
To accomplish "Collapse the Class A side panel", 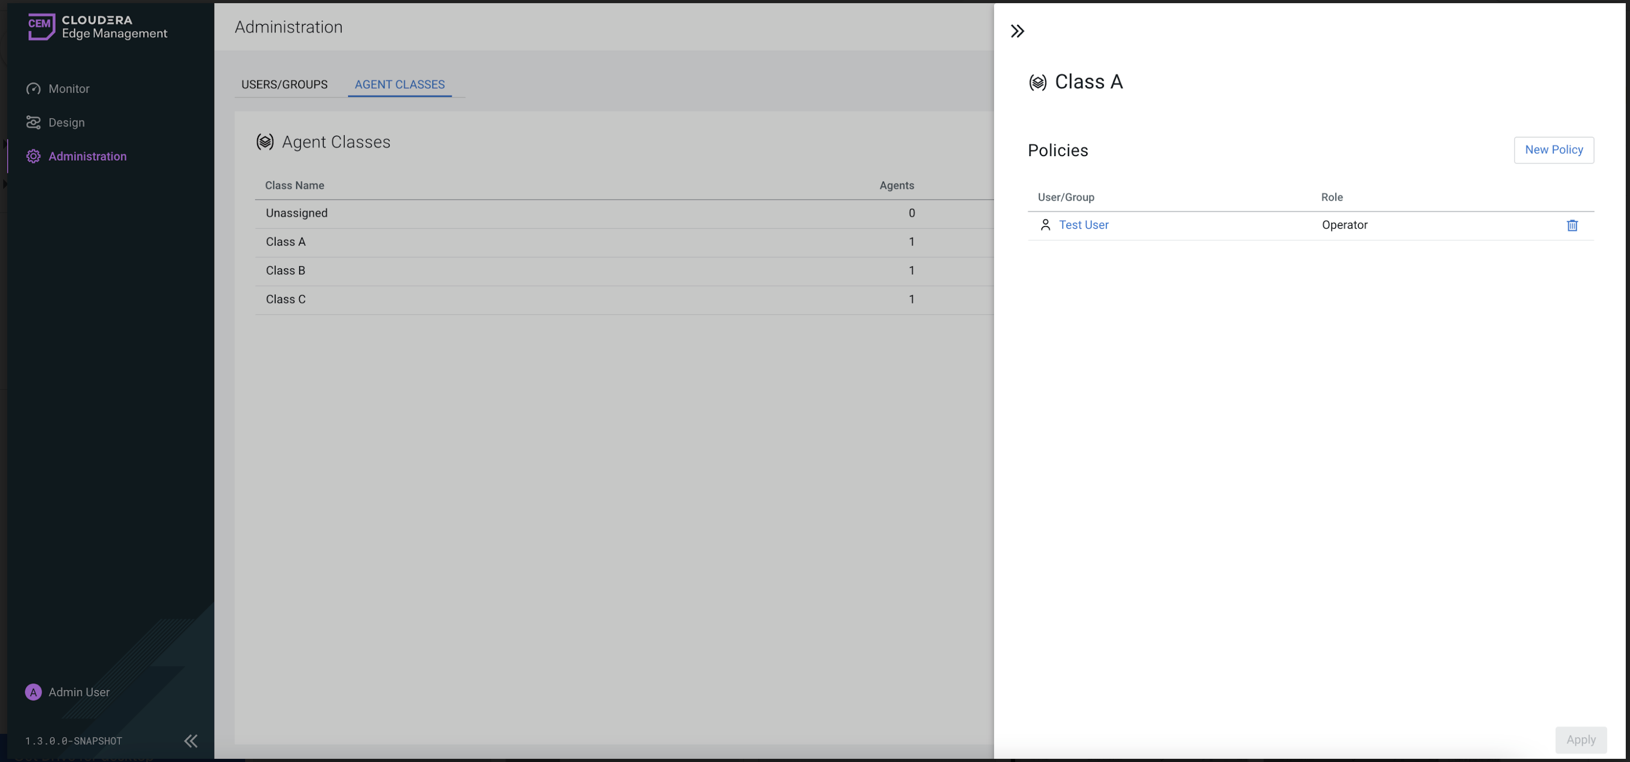I will click(1017, 31).
